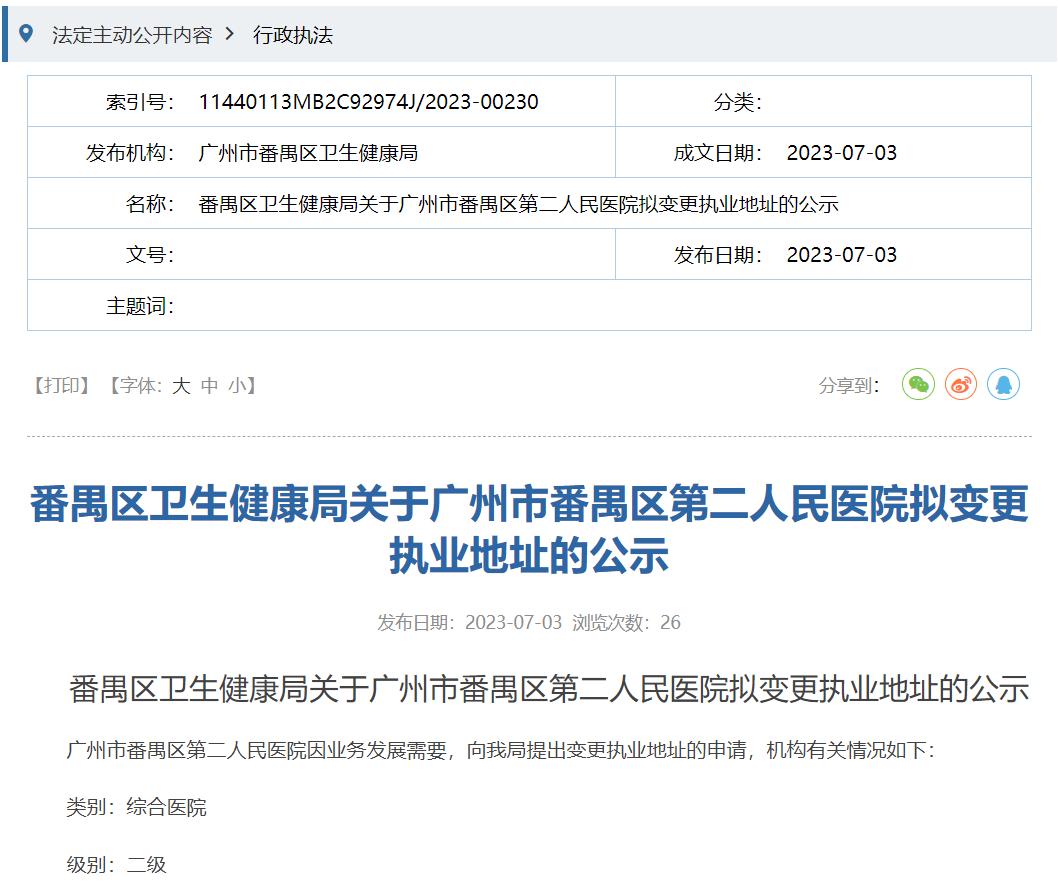1058x890 pixels.
Task: Click the blue QQ penguin icon
Action: click(1003, 383)
